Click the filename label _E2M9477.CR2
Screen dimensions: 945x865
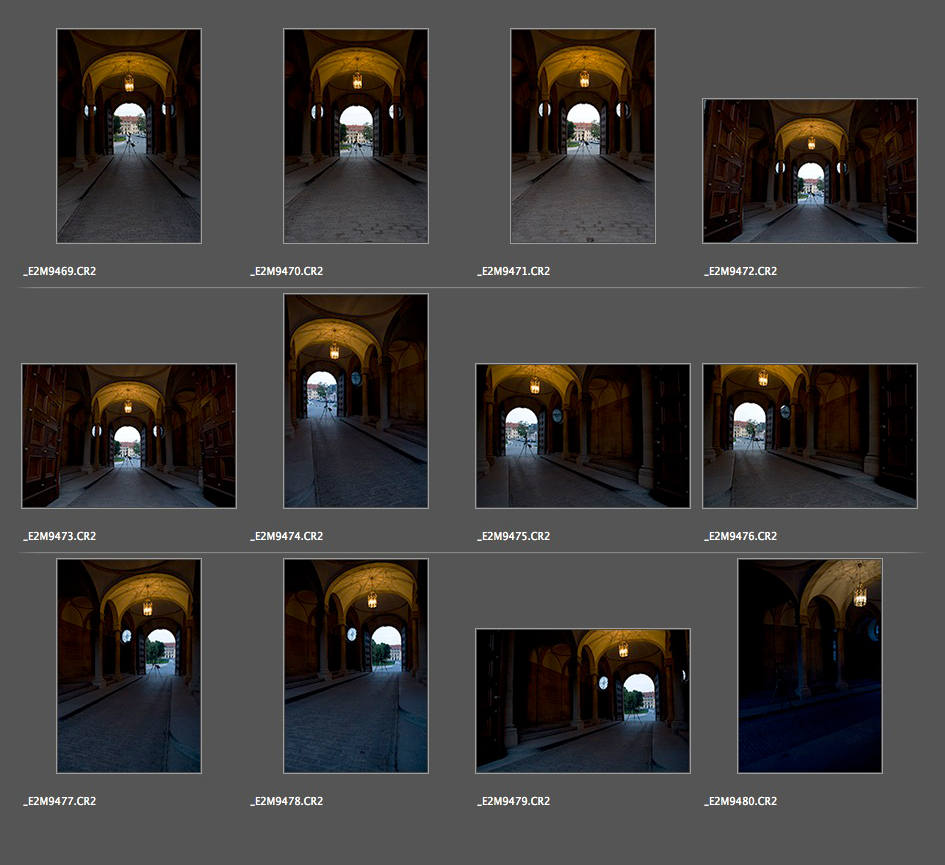[60, 801]
